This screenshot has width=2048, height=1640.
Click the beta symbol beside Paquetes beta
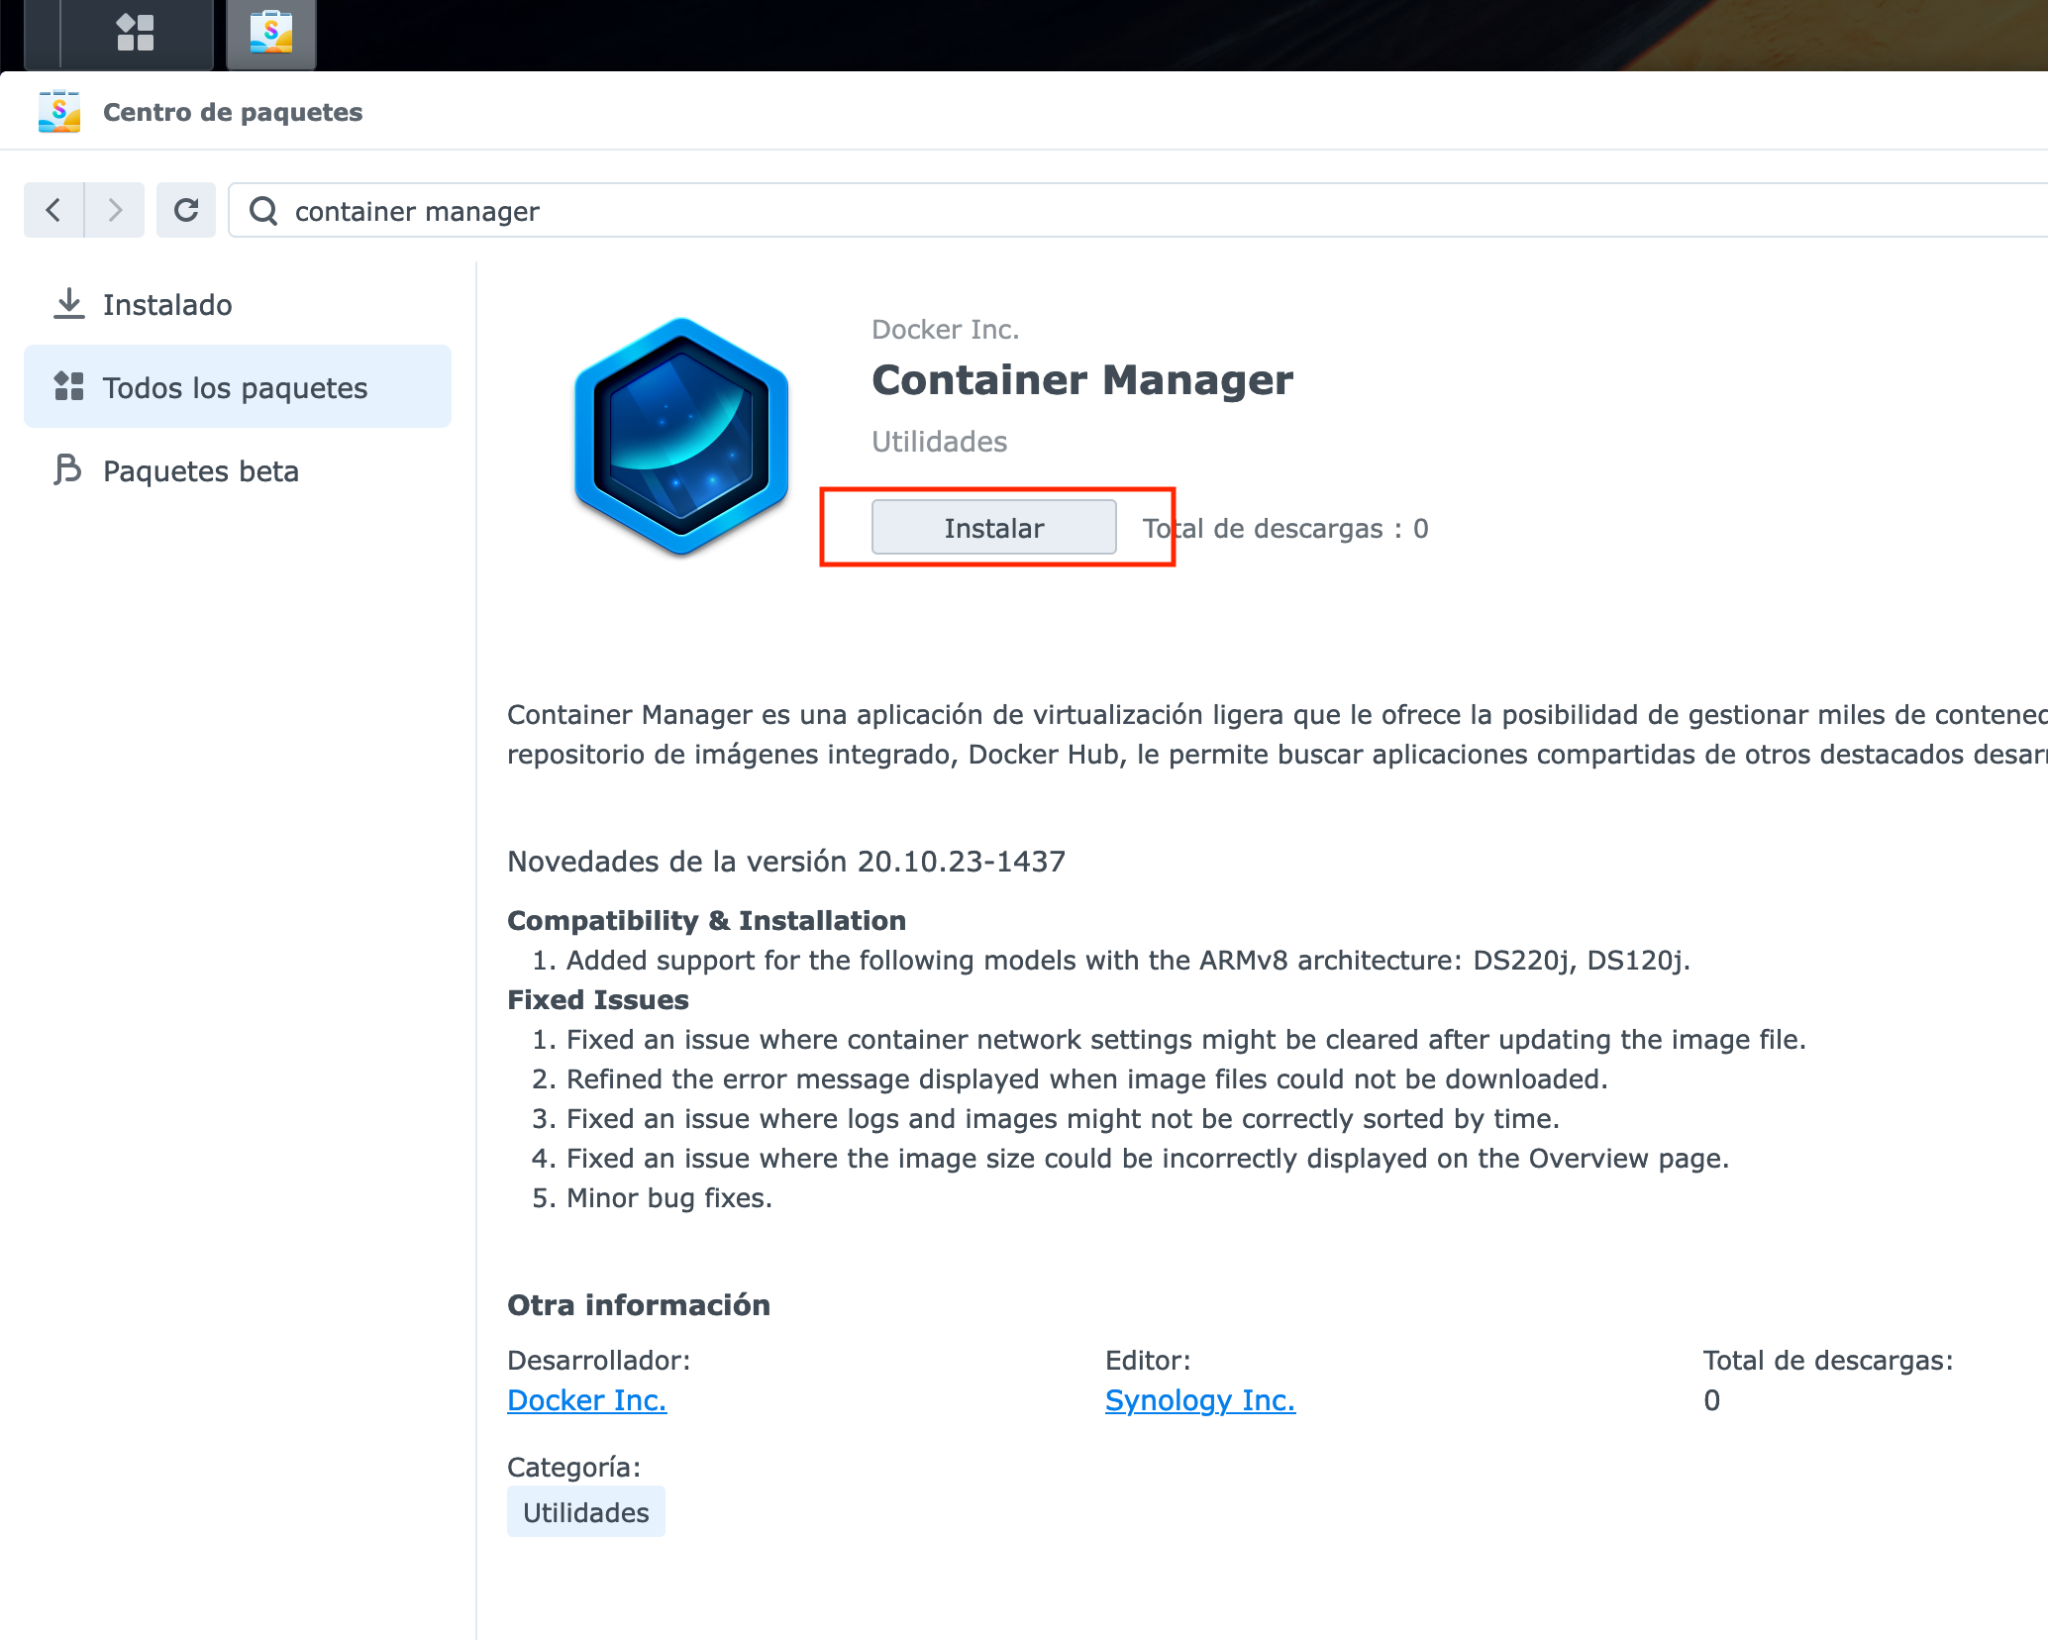pos(67,469)
